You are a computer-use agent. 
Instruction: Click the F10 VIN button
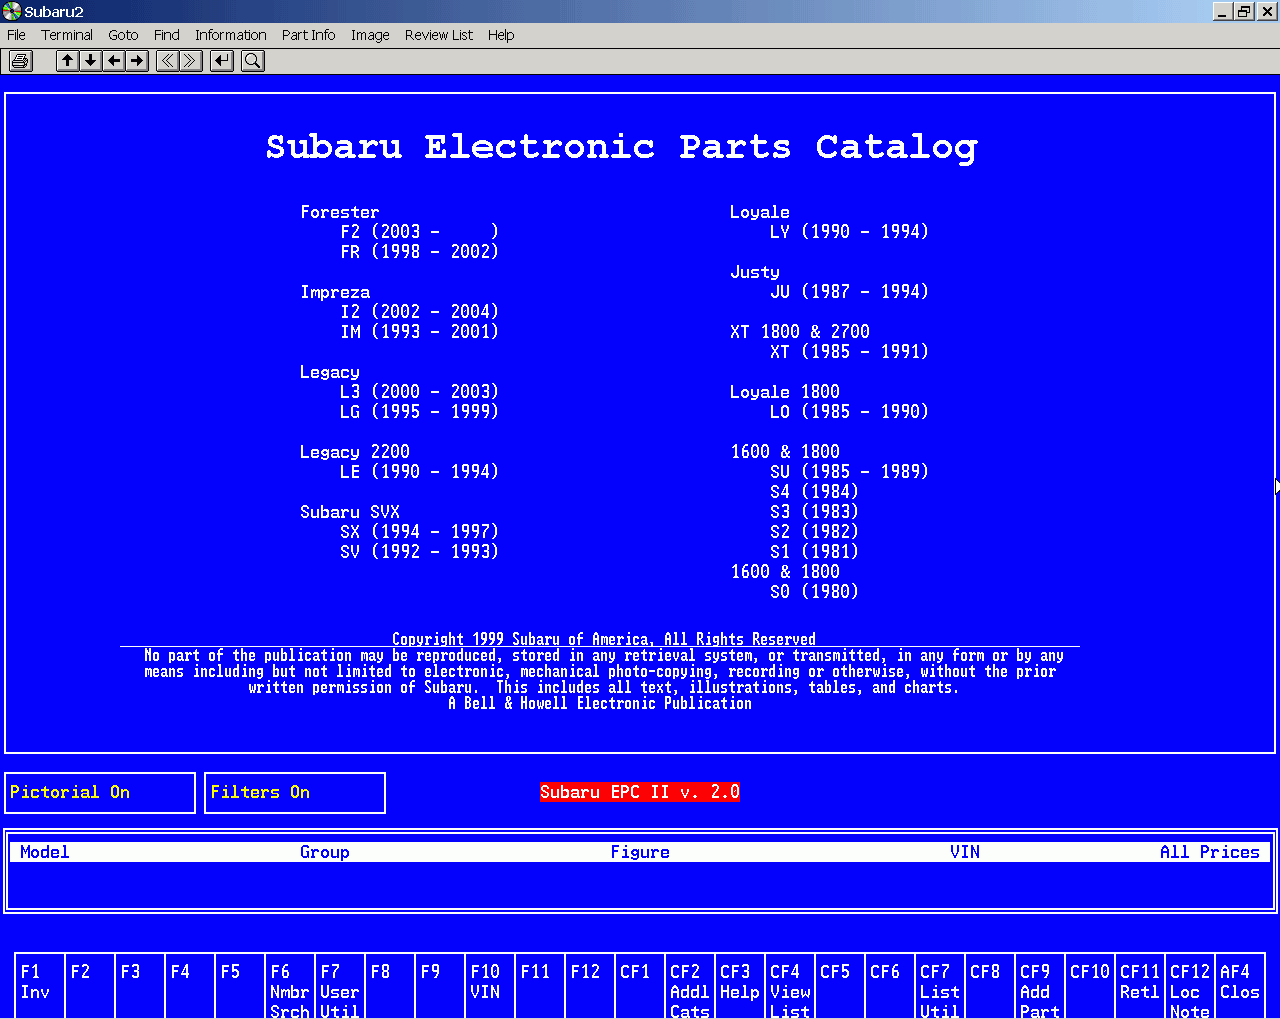pyautogui.click(x=490, y=986)
